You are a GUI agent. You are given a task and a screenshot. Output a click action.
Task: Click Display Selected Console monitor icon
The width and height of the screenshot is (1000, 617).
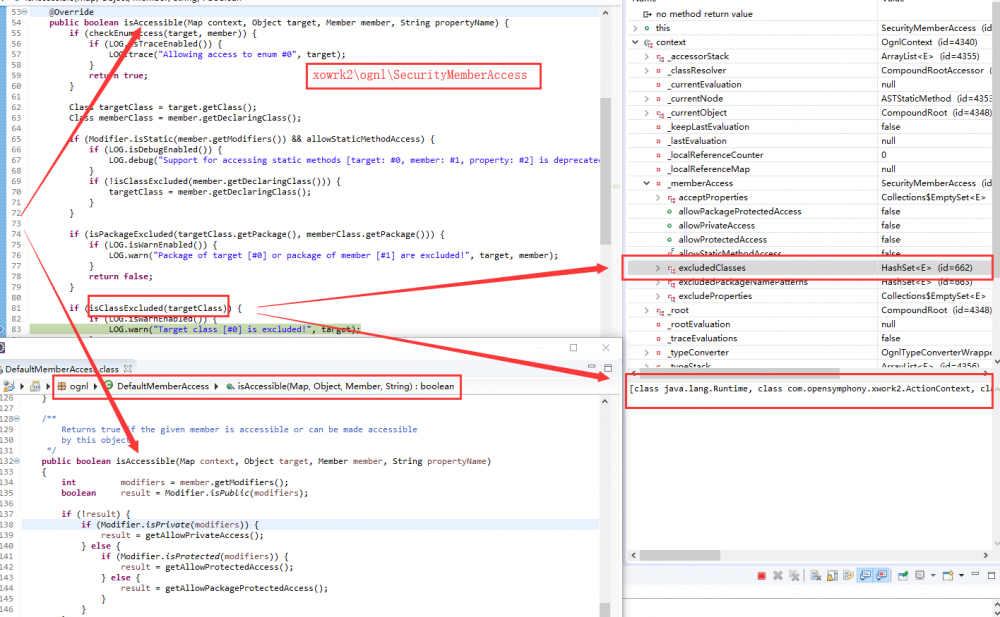pos(920,575)
